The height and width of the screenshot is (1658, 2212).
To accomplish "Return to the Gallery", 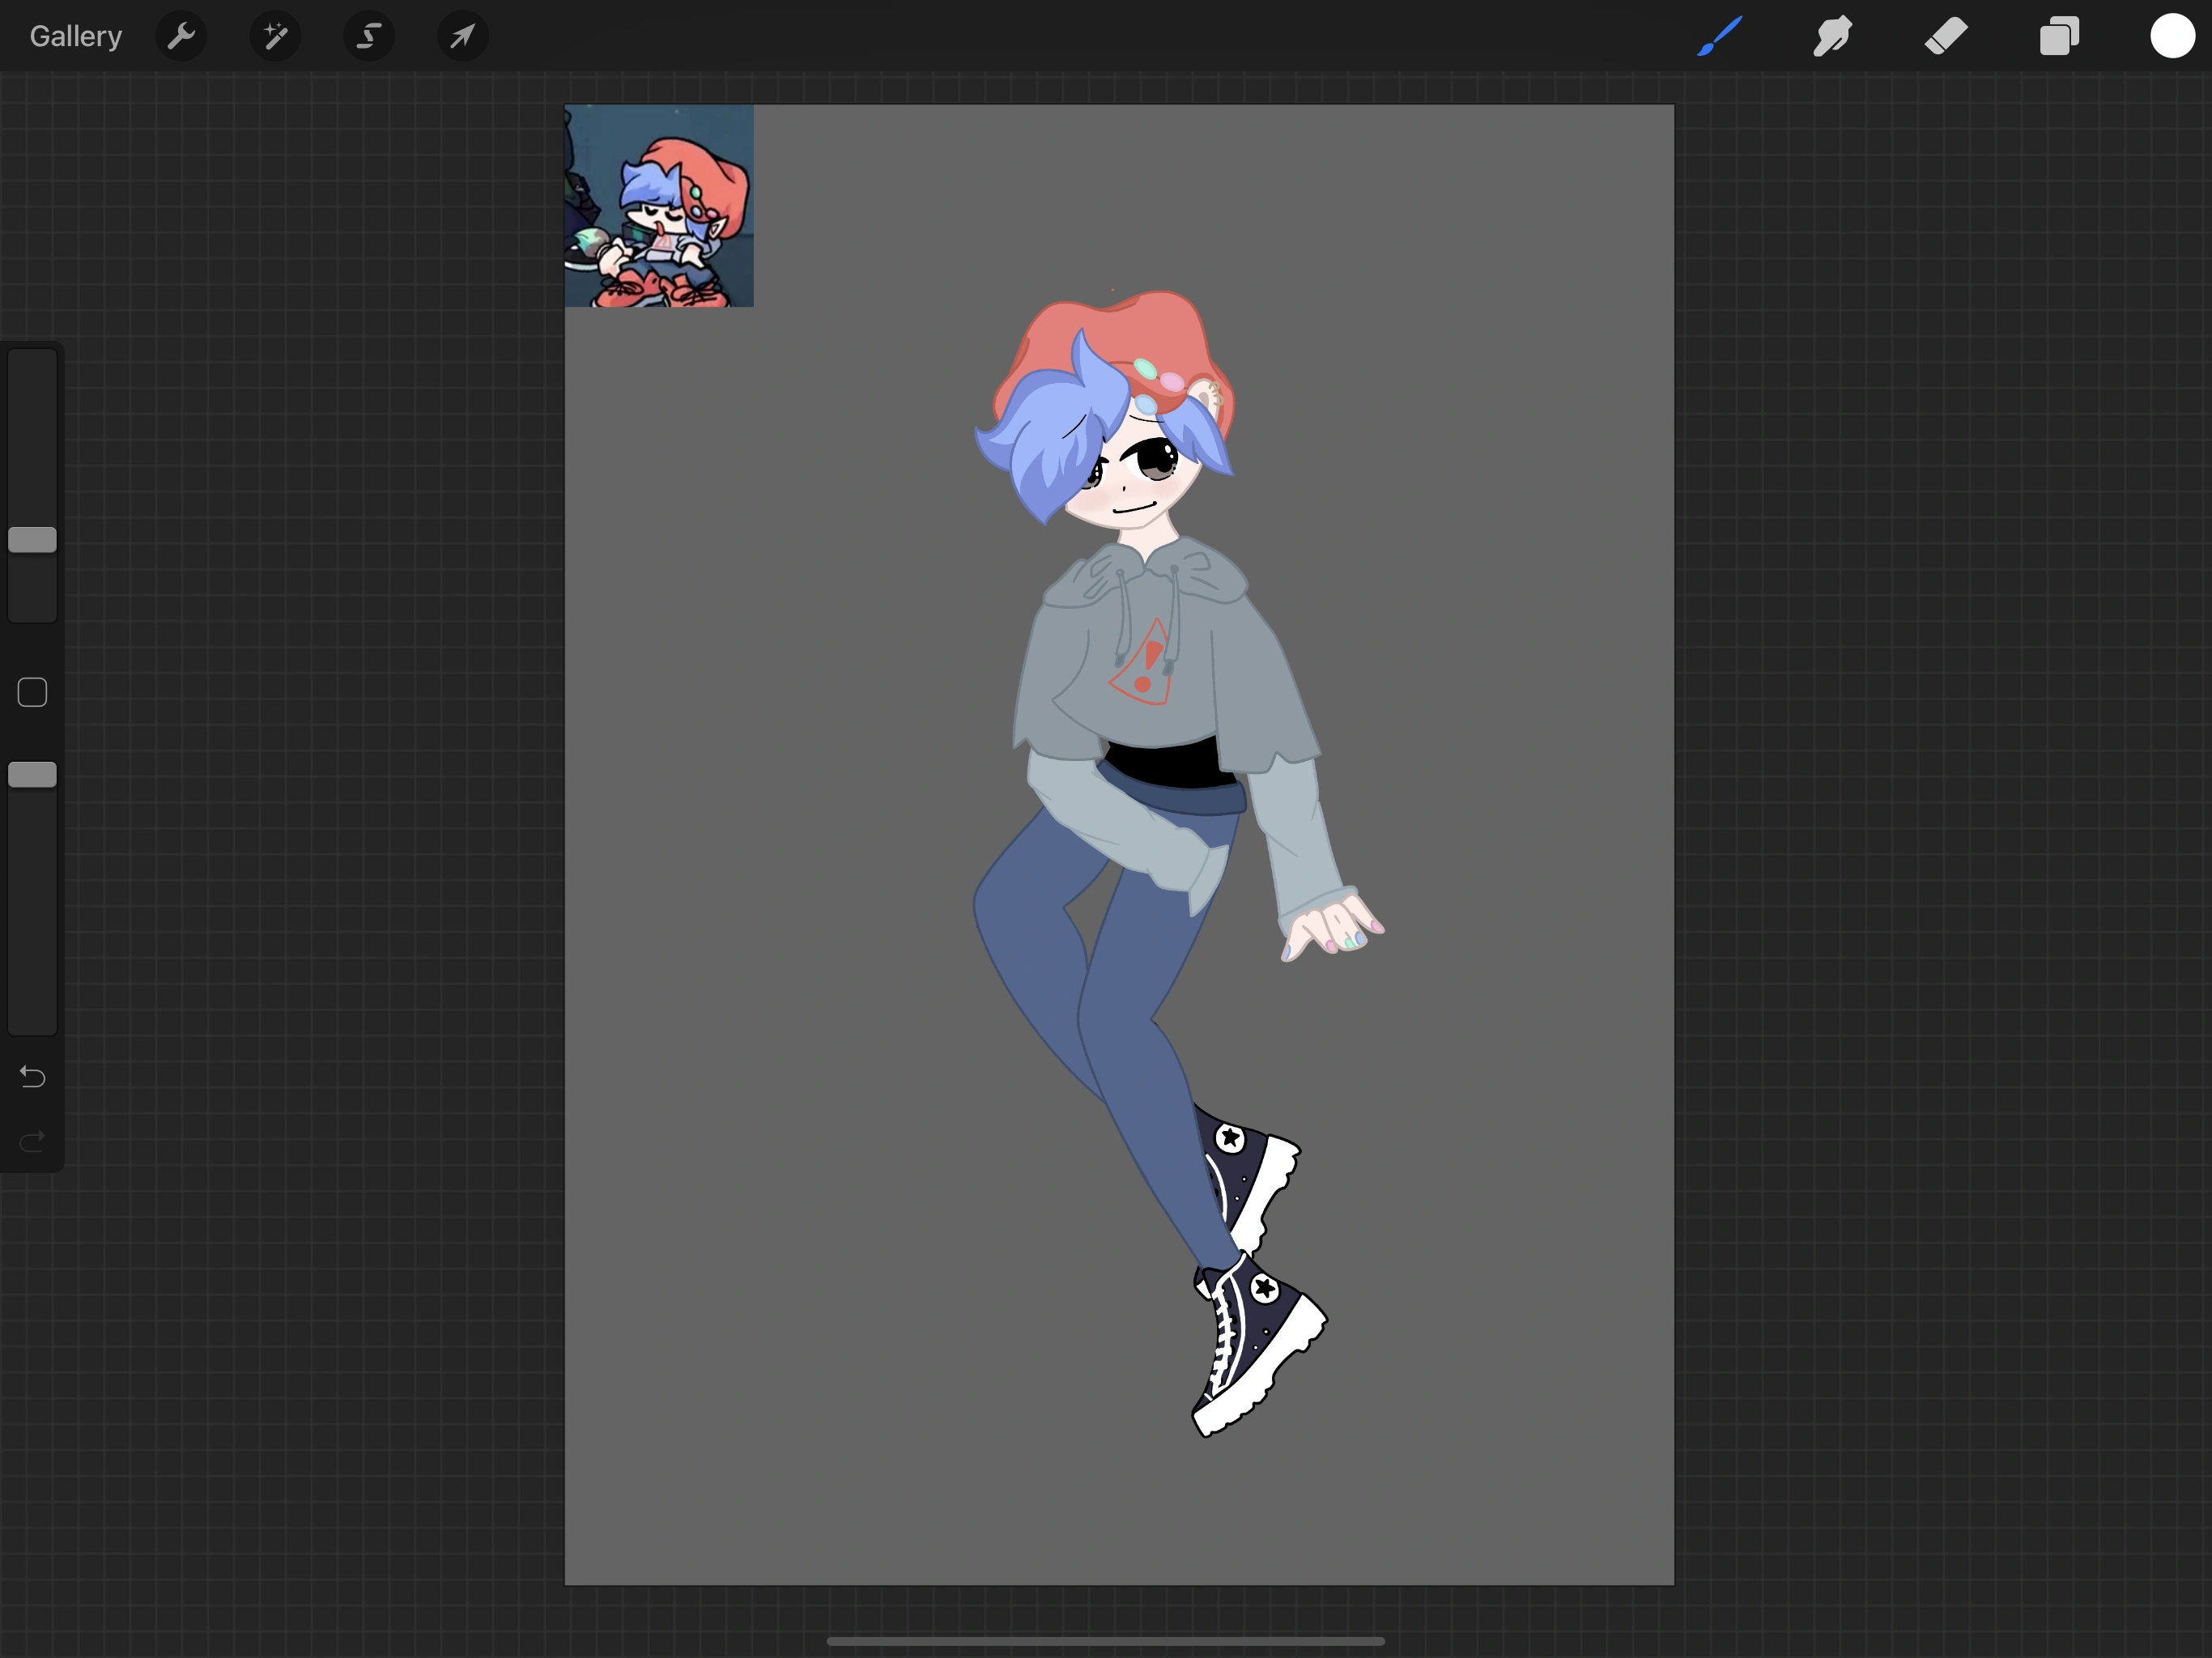I will click(x=75, y=36).
